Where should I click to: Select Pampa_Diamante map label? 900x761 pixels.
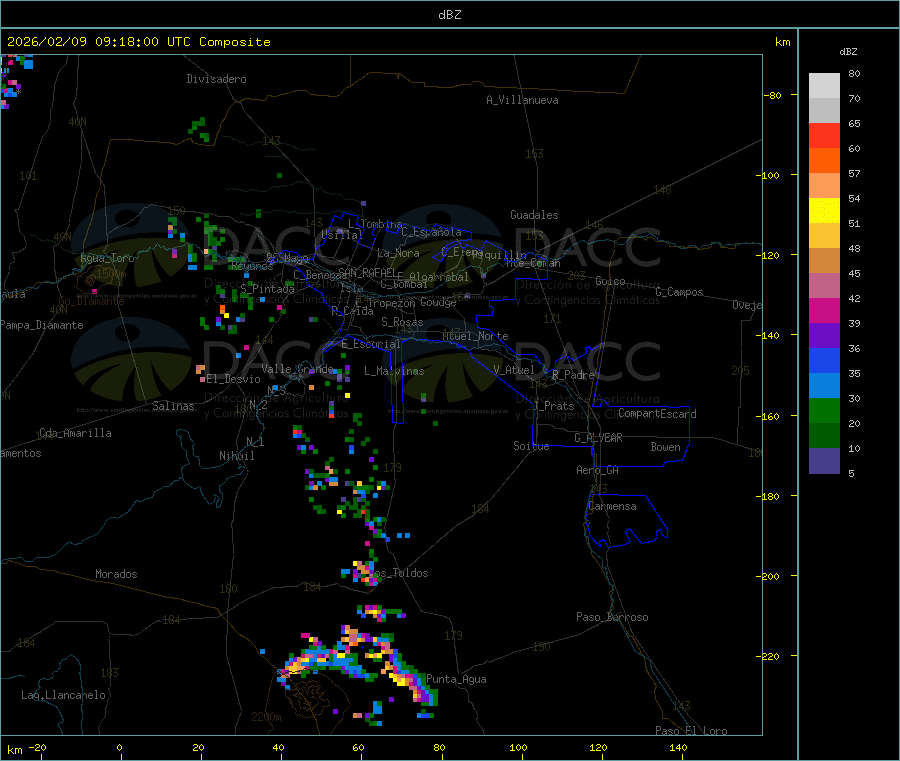click(42, 325)
